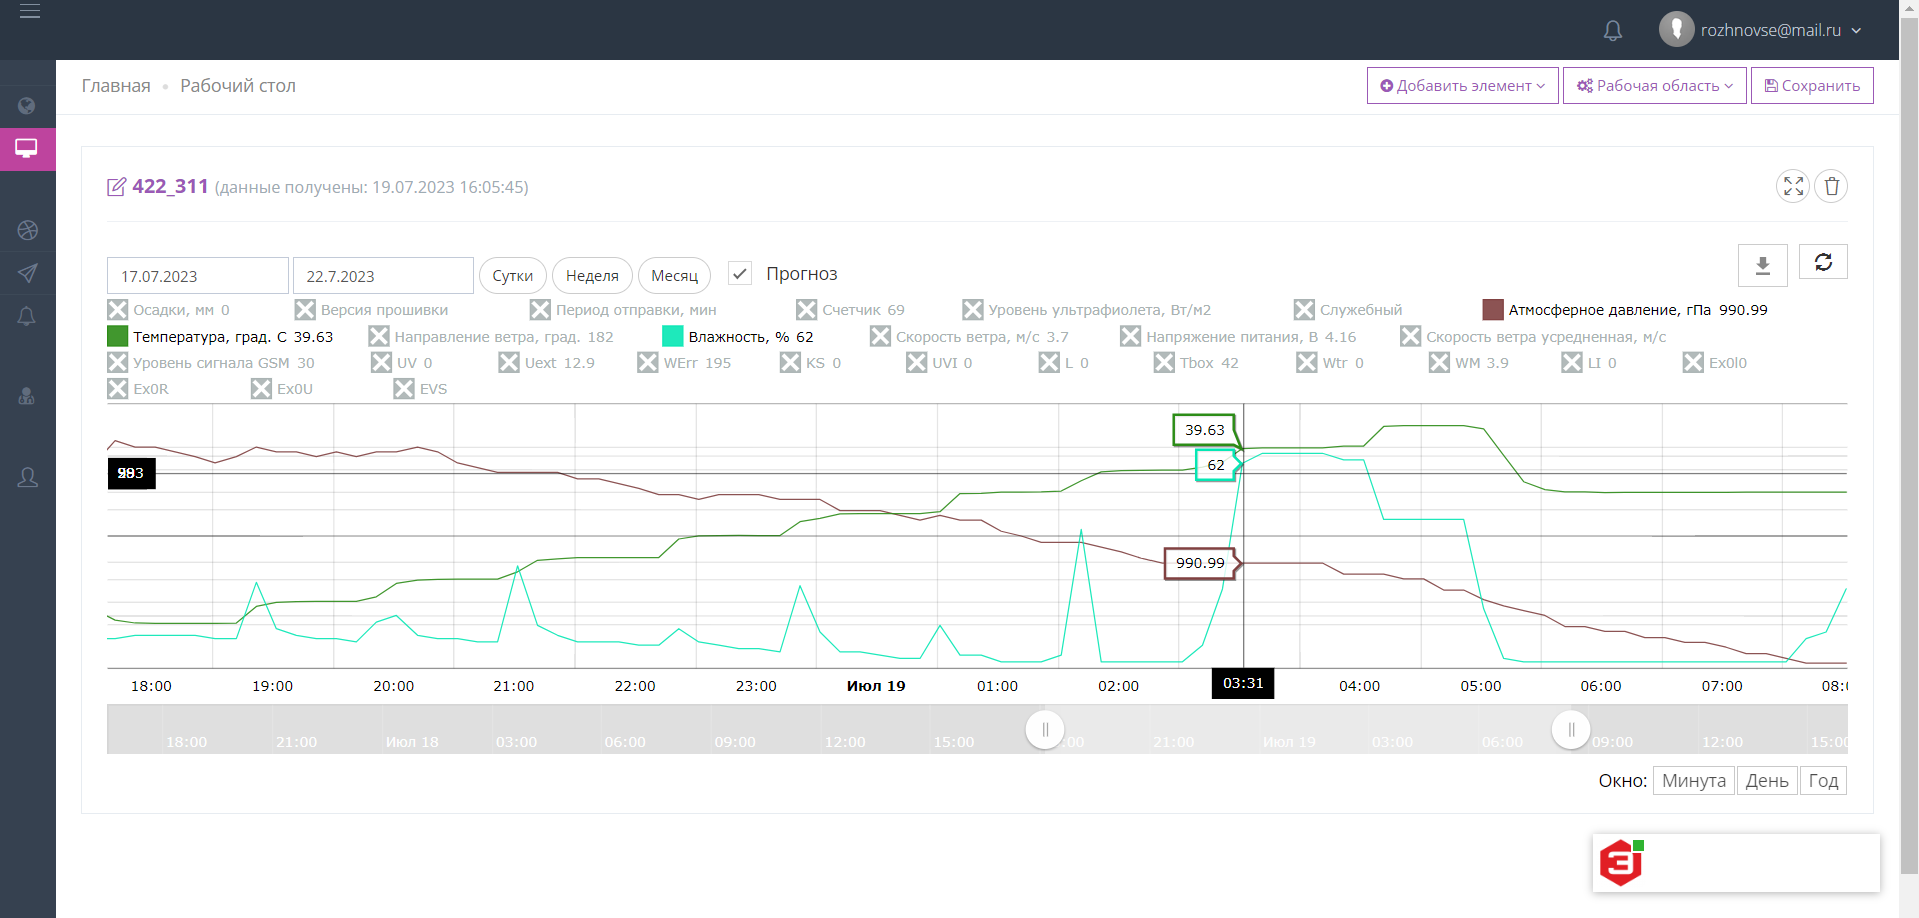The image size is (1919, 918).
Task: Go to Главная breadcrumb
Action: 116,86
